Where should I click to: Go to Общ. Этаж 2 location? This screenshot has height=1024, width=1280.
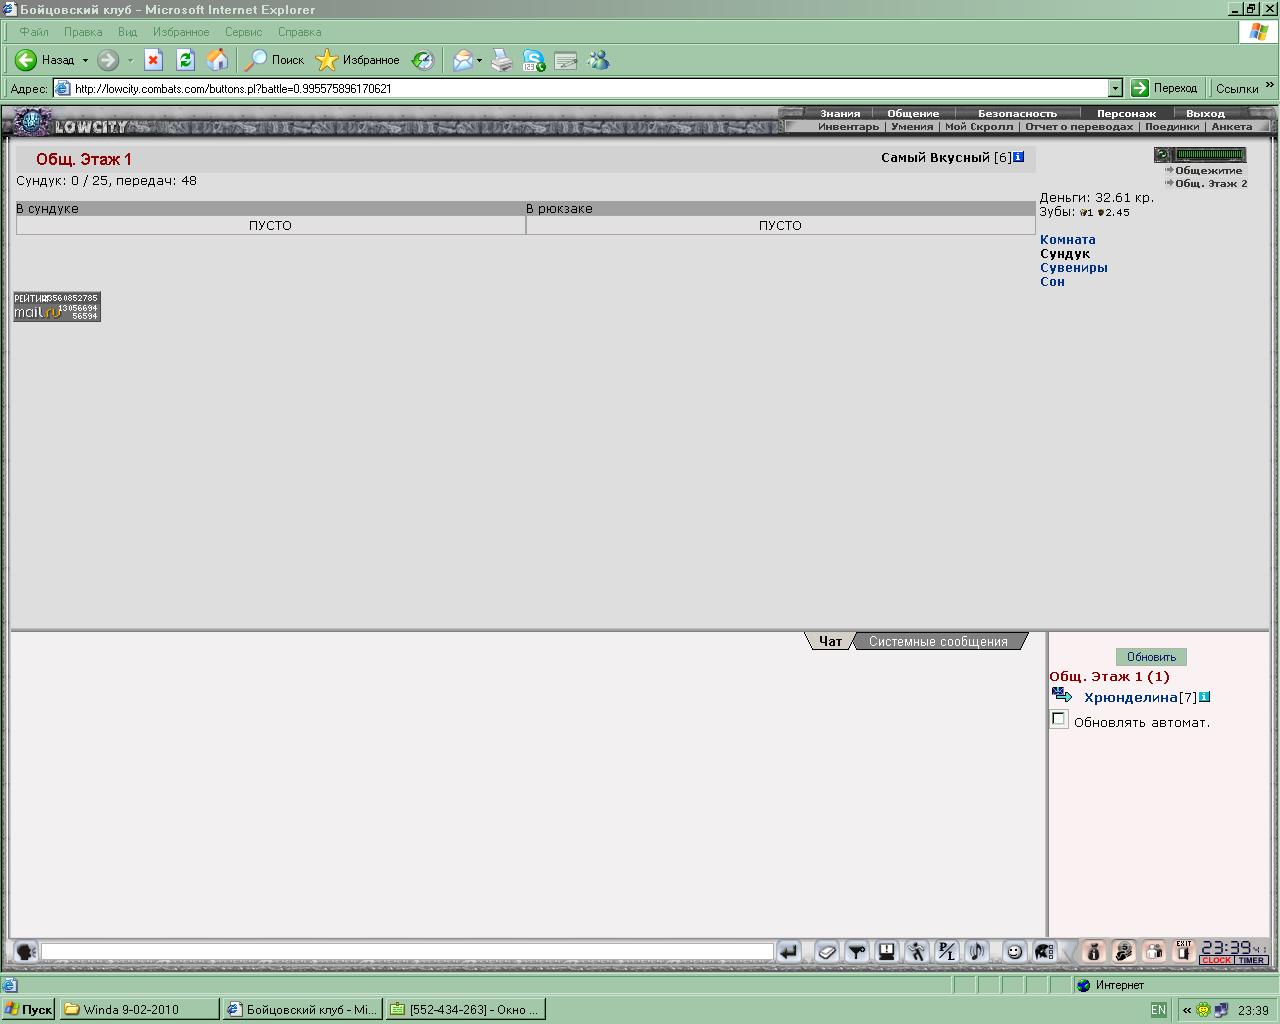[1211, 183]
